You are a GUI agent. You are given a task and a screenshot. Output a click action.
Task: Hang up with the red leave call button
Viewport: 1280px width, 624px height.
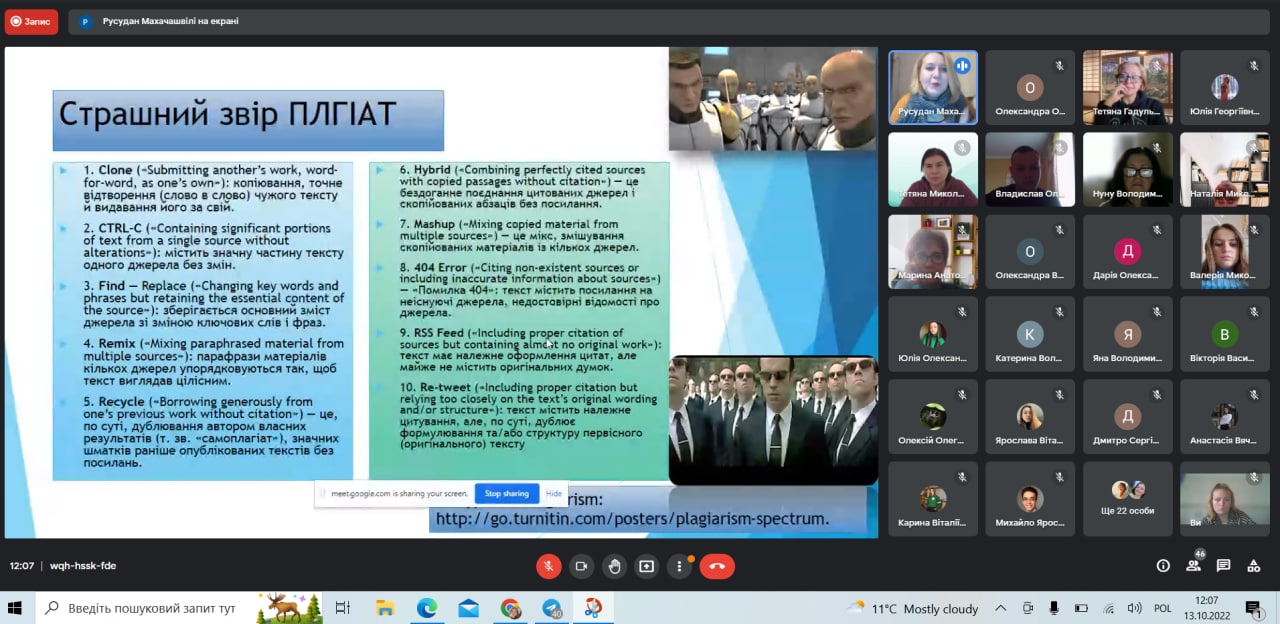[717, 566]
